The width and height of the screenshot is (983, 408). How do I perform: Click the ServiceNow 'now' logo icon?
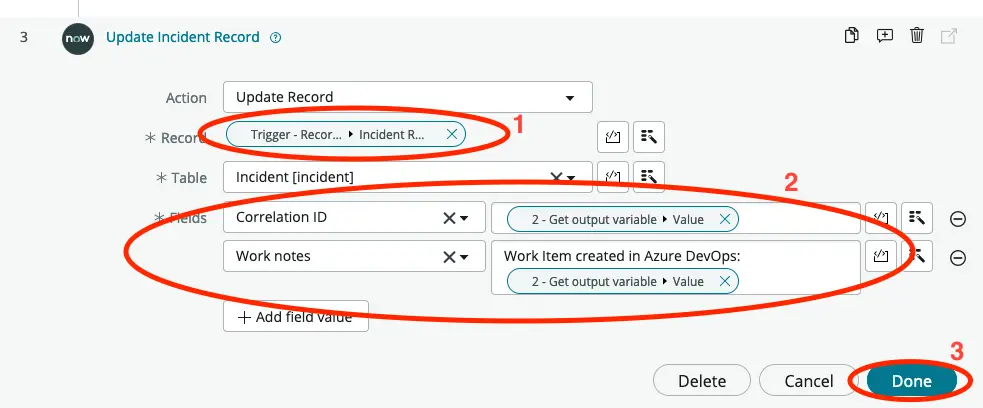78,39
